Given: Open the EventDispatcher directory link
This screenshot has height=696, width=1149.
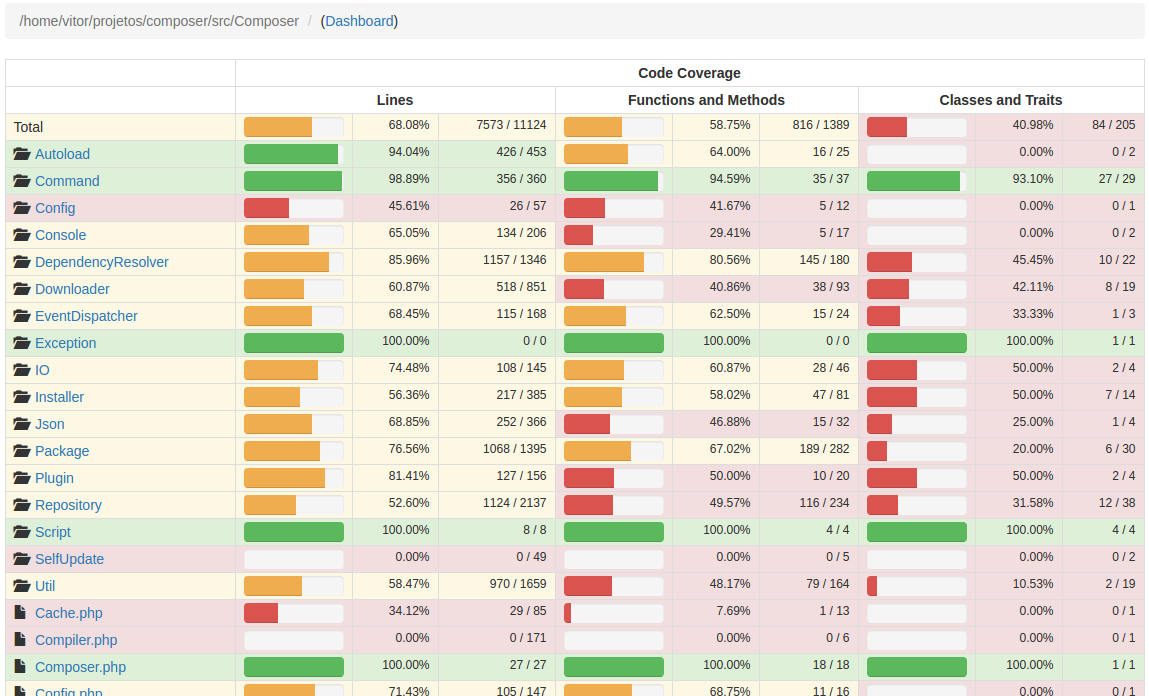Looking at the screenshot, I should 86,316.
